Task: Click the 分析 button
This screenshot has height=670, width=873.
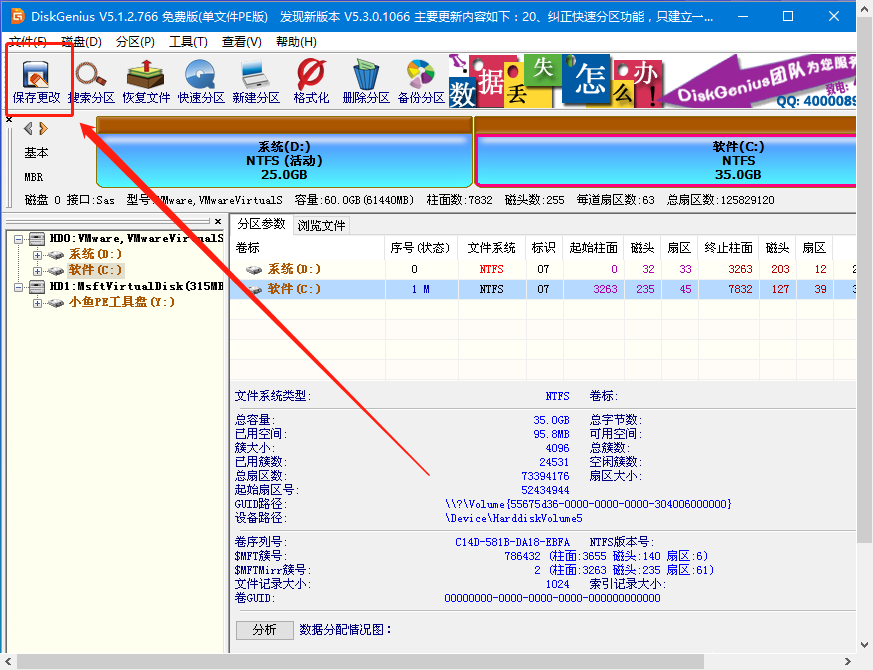Action: [x=264, y=630]
